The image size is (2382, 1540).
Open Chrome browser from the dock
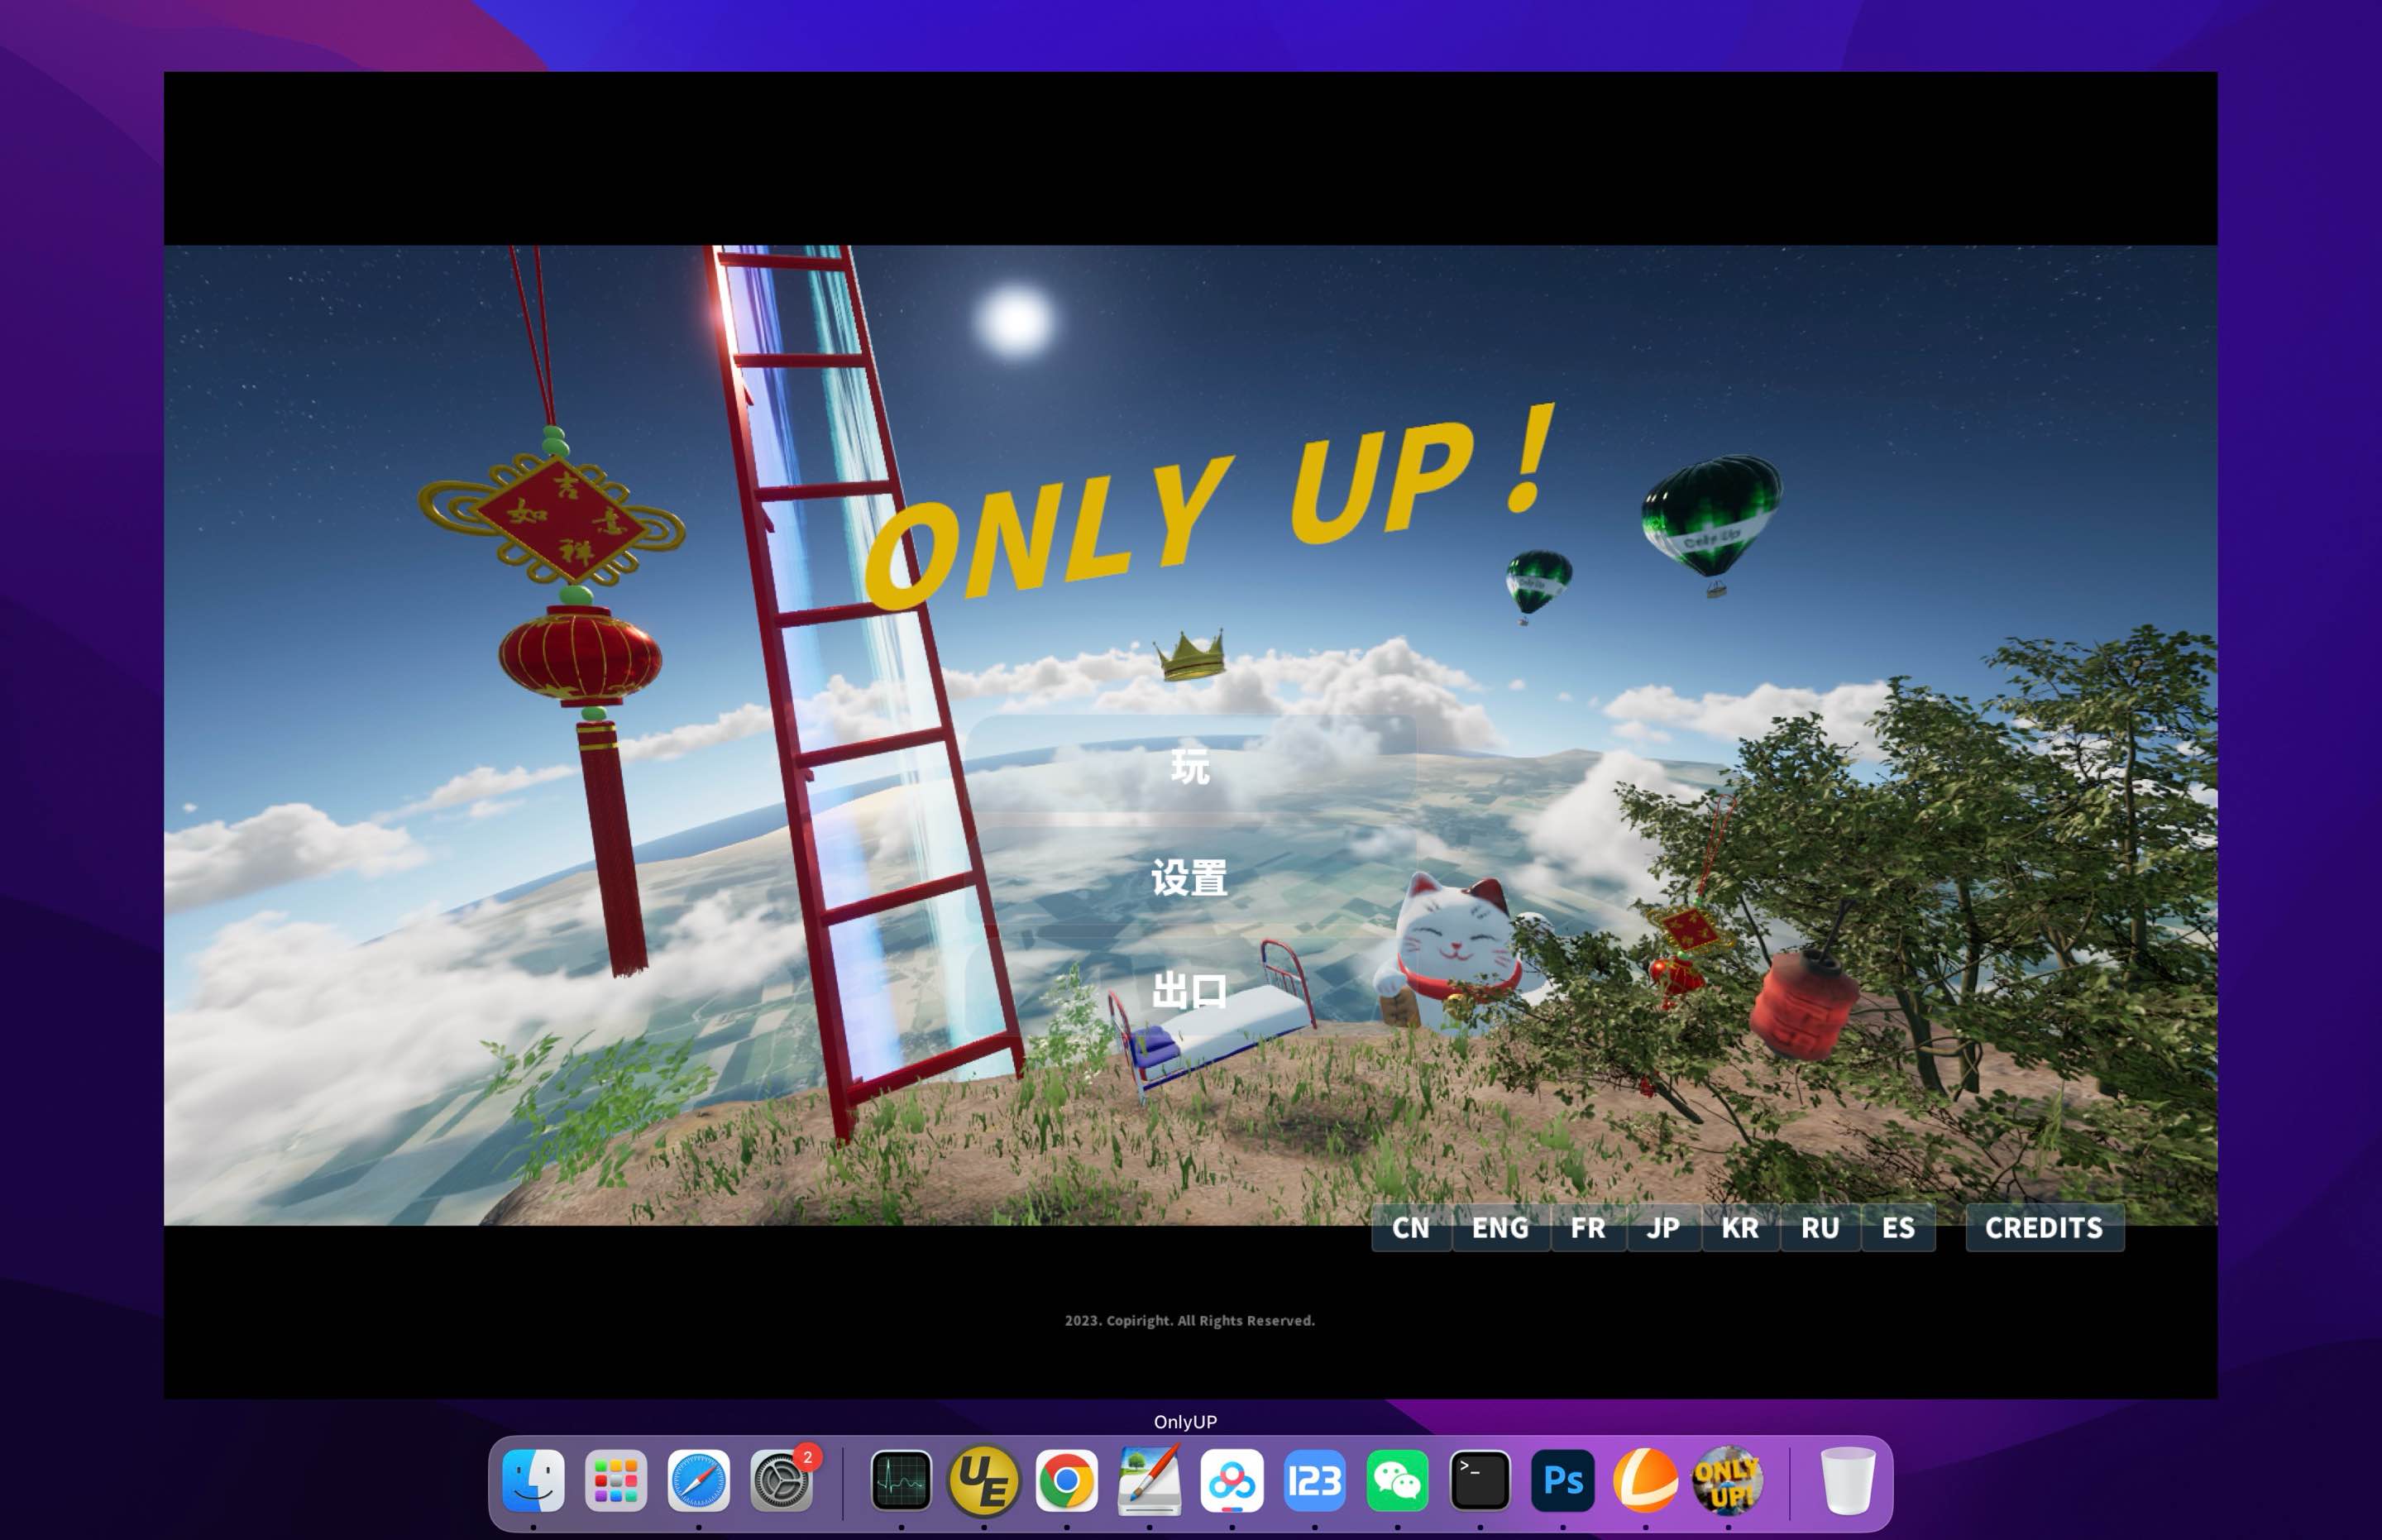point(1066,1483)
